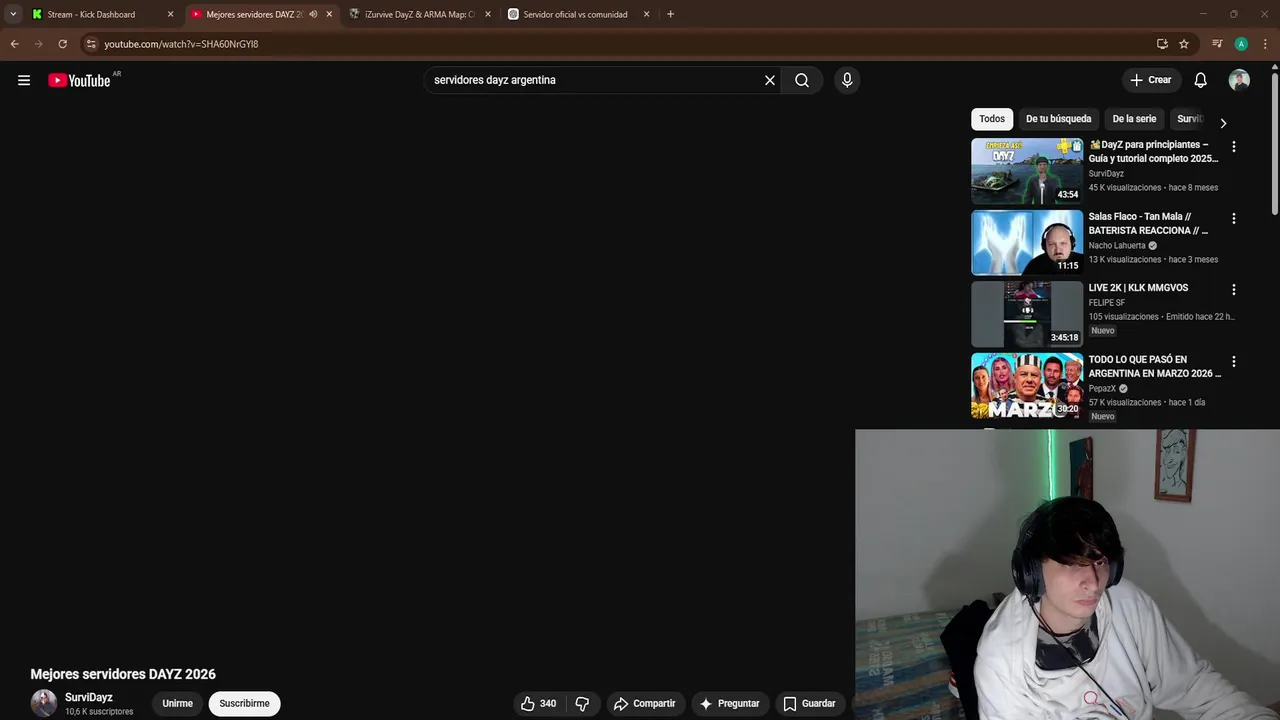Screen dimensions: 1280x720
Task: Start voice search with microphone icon
Action: pyautogui.click(x=847, y=80)
